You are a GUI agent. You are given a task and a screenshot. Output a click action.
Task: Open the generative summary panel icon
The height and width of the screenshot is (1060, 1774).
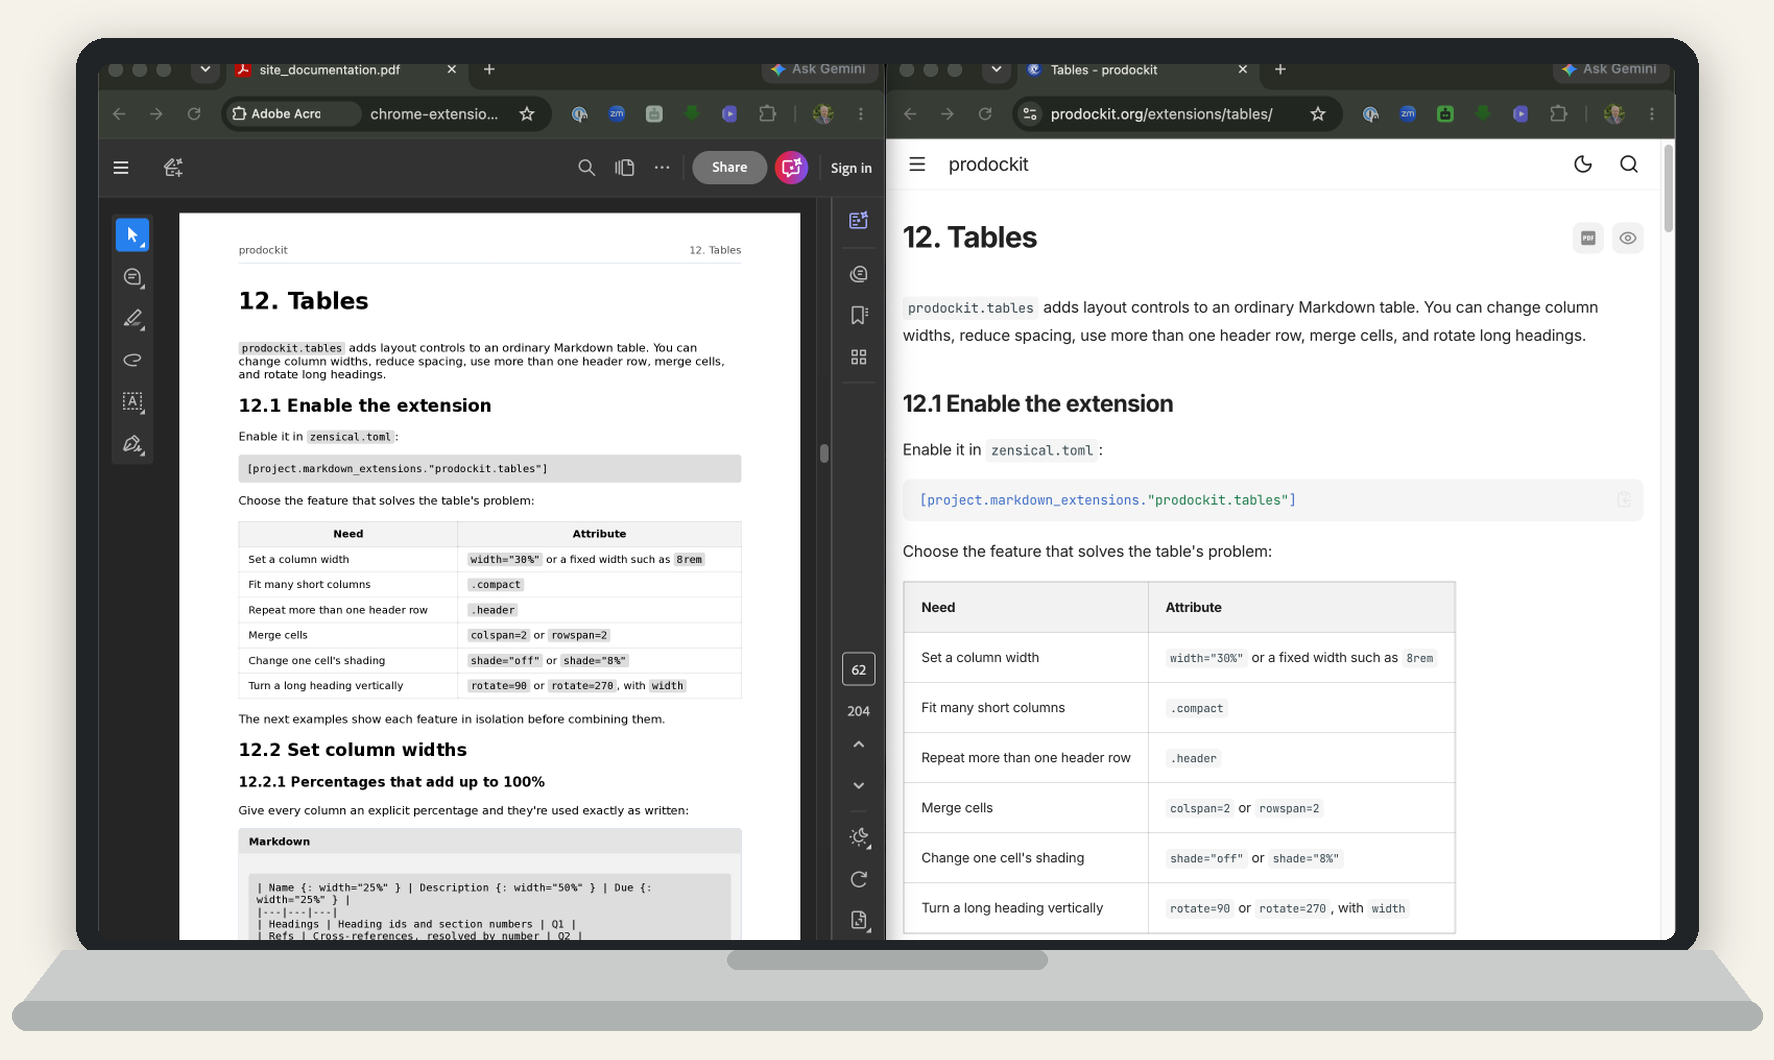[x=858, y=221]
